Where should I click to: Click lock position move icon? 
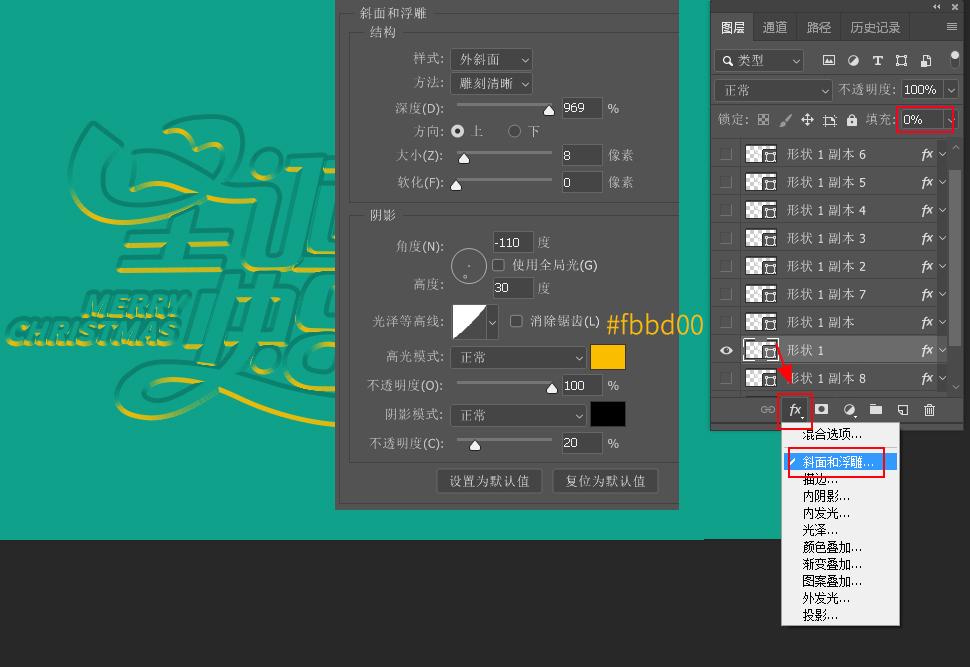pyautogui.click(x=807, y=119)
